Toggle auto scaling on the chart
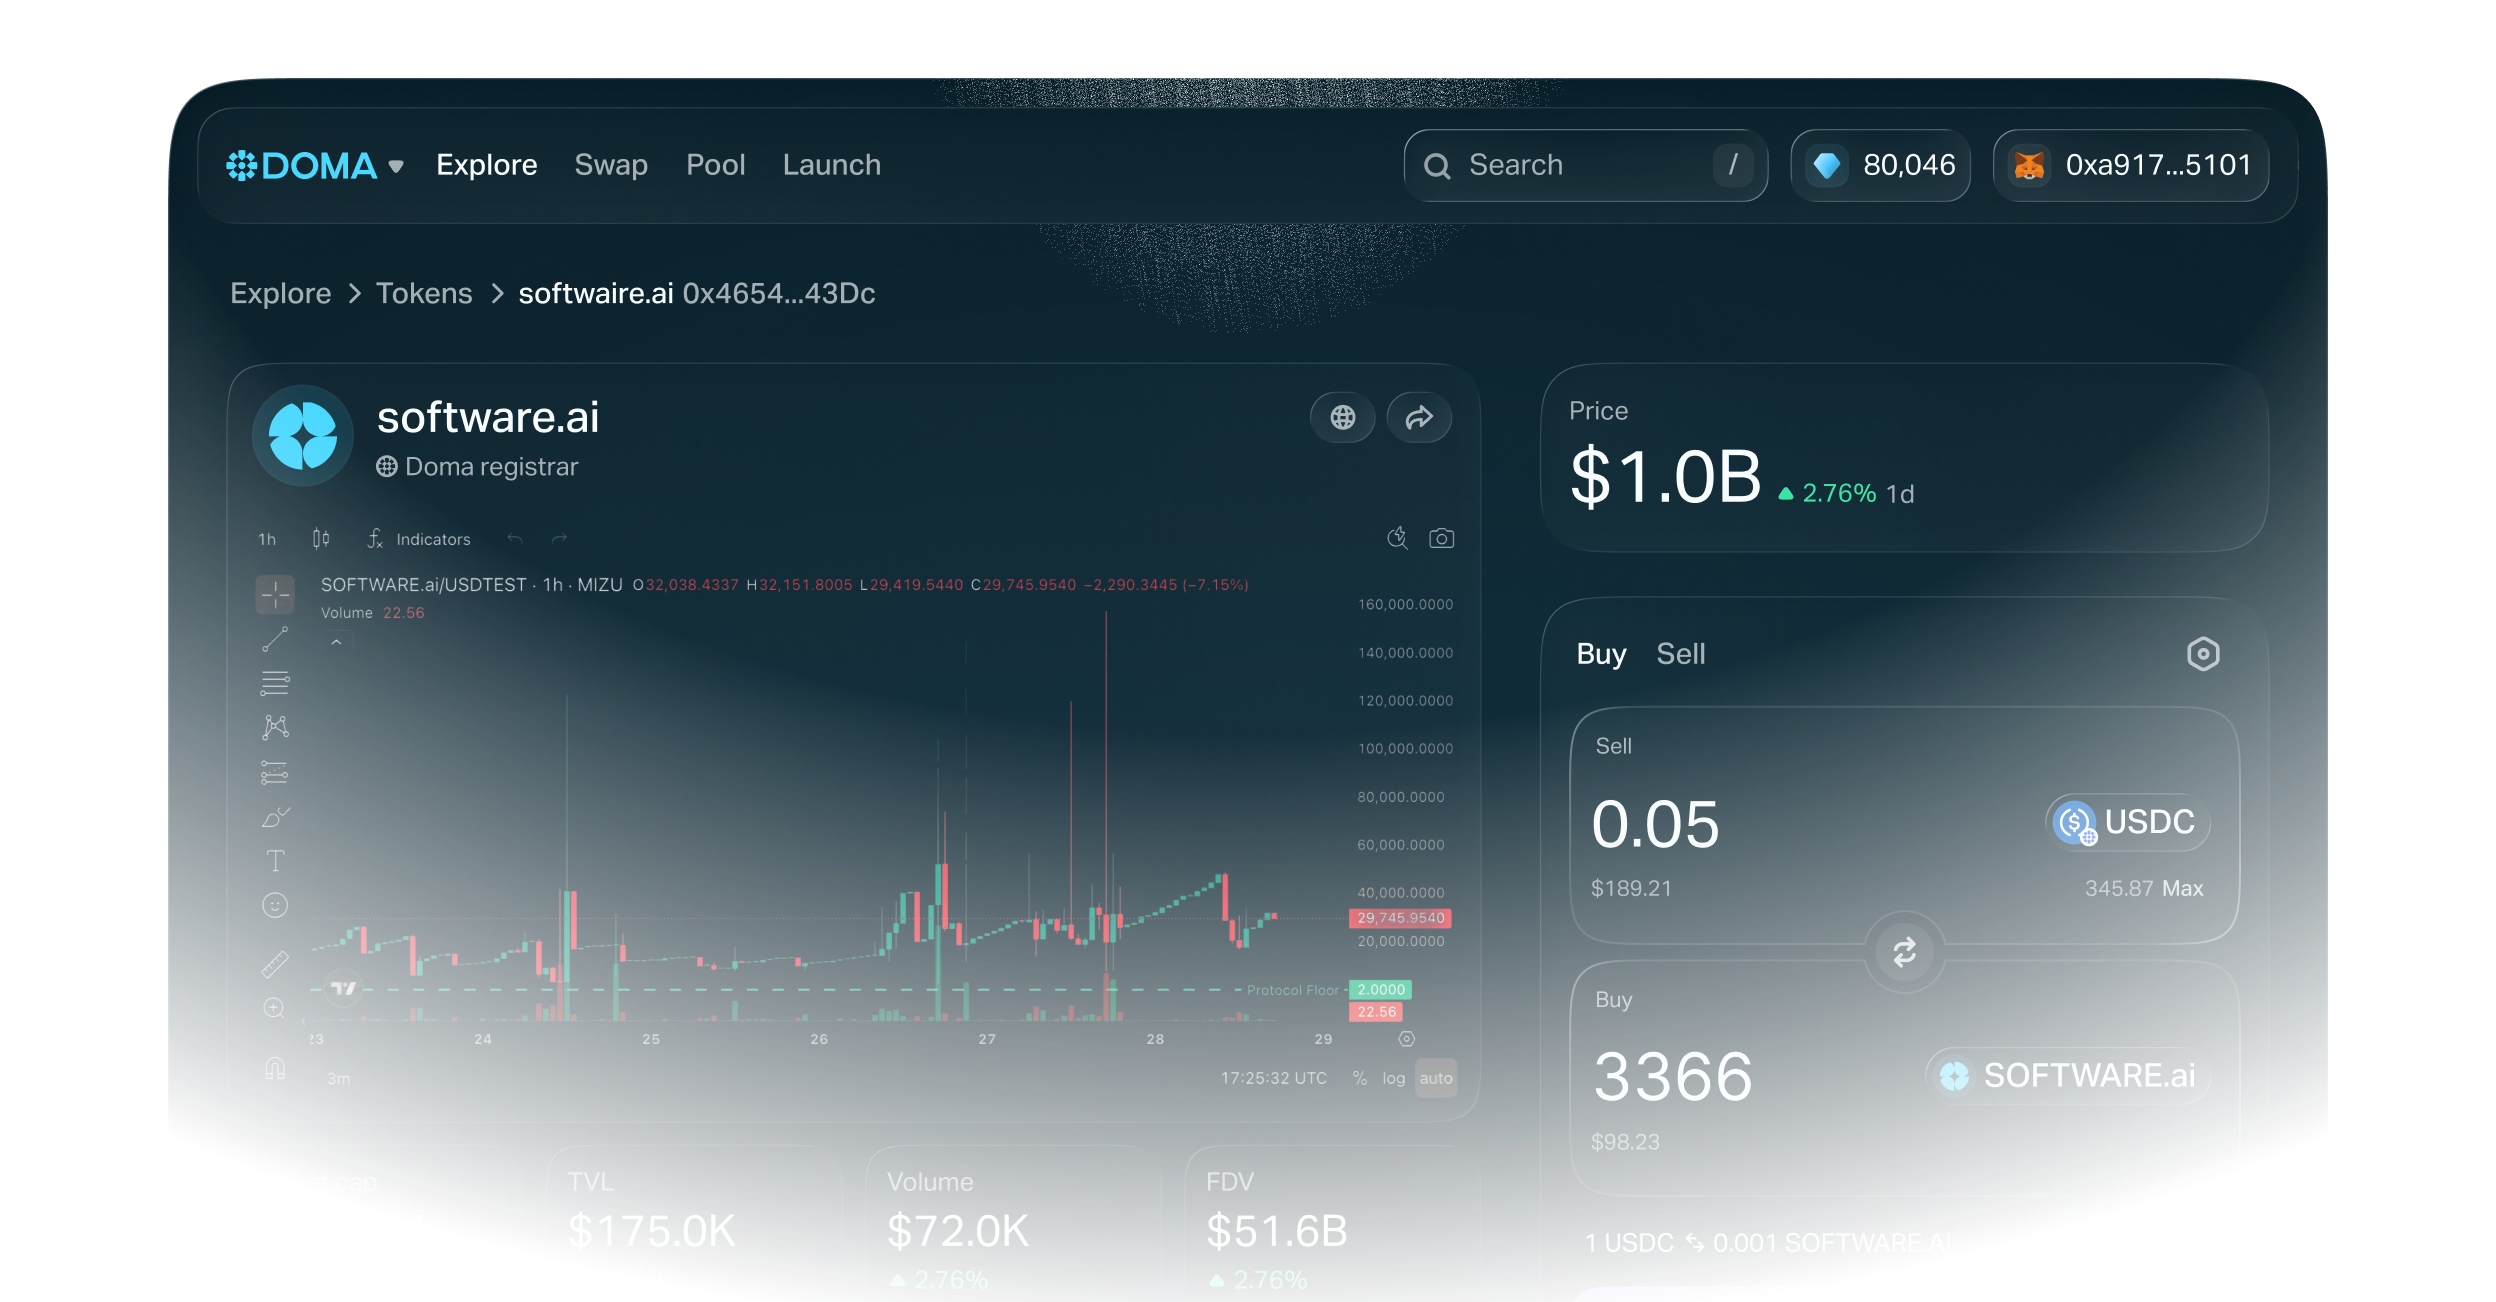This screenshot has width=2496, height=1302. [1436, 1077]
